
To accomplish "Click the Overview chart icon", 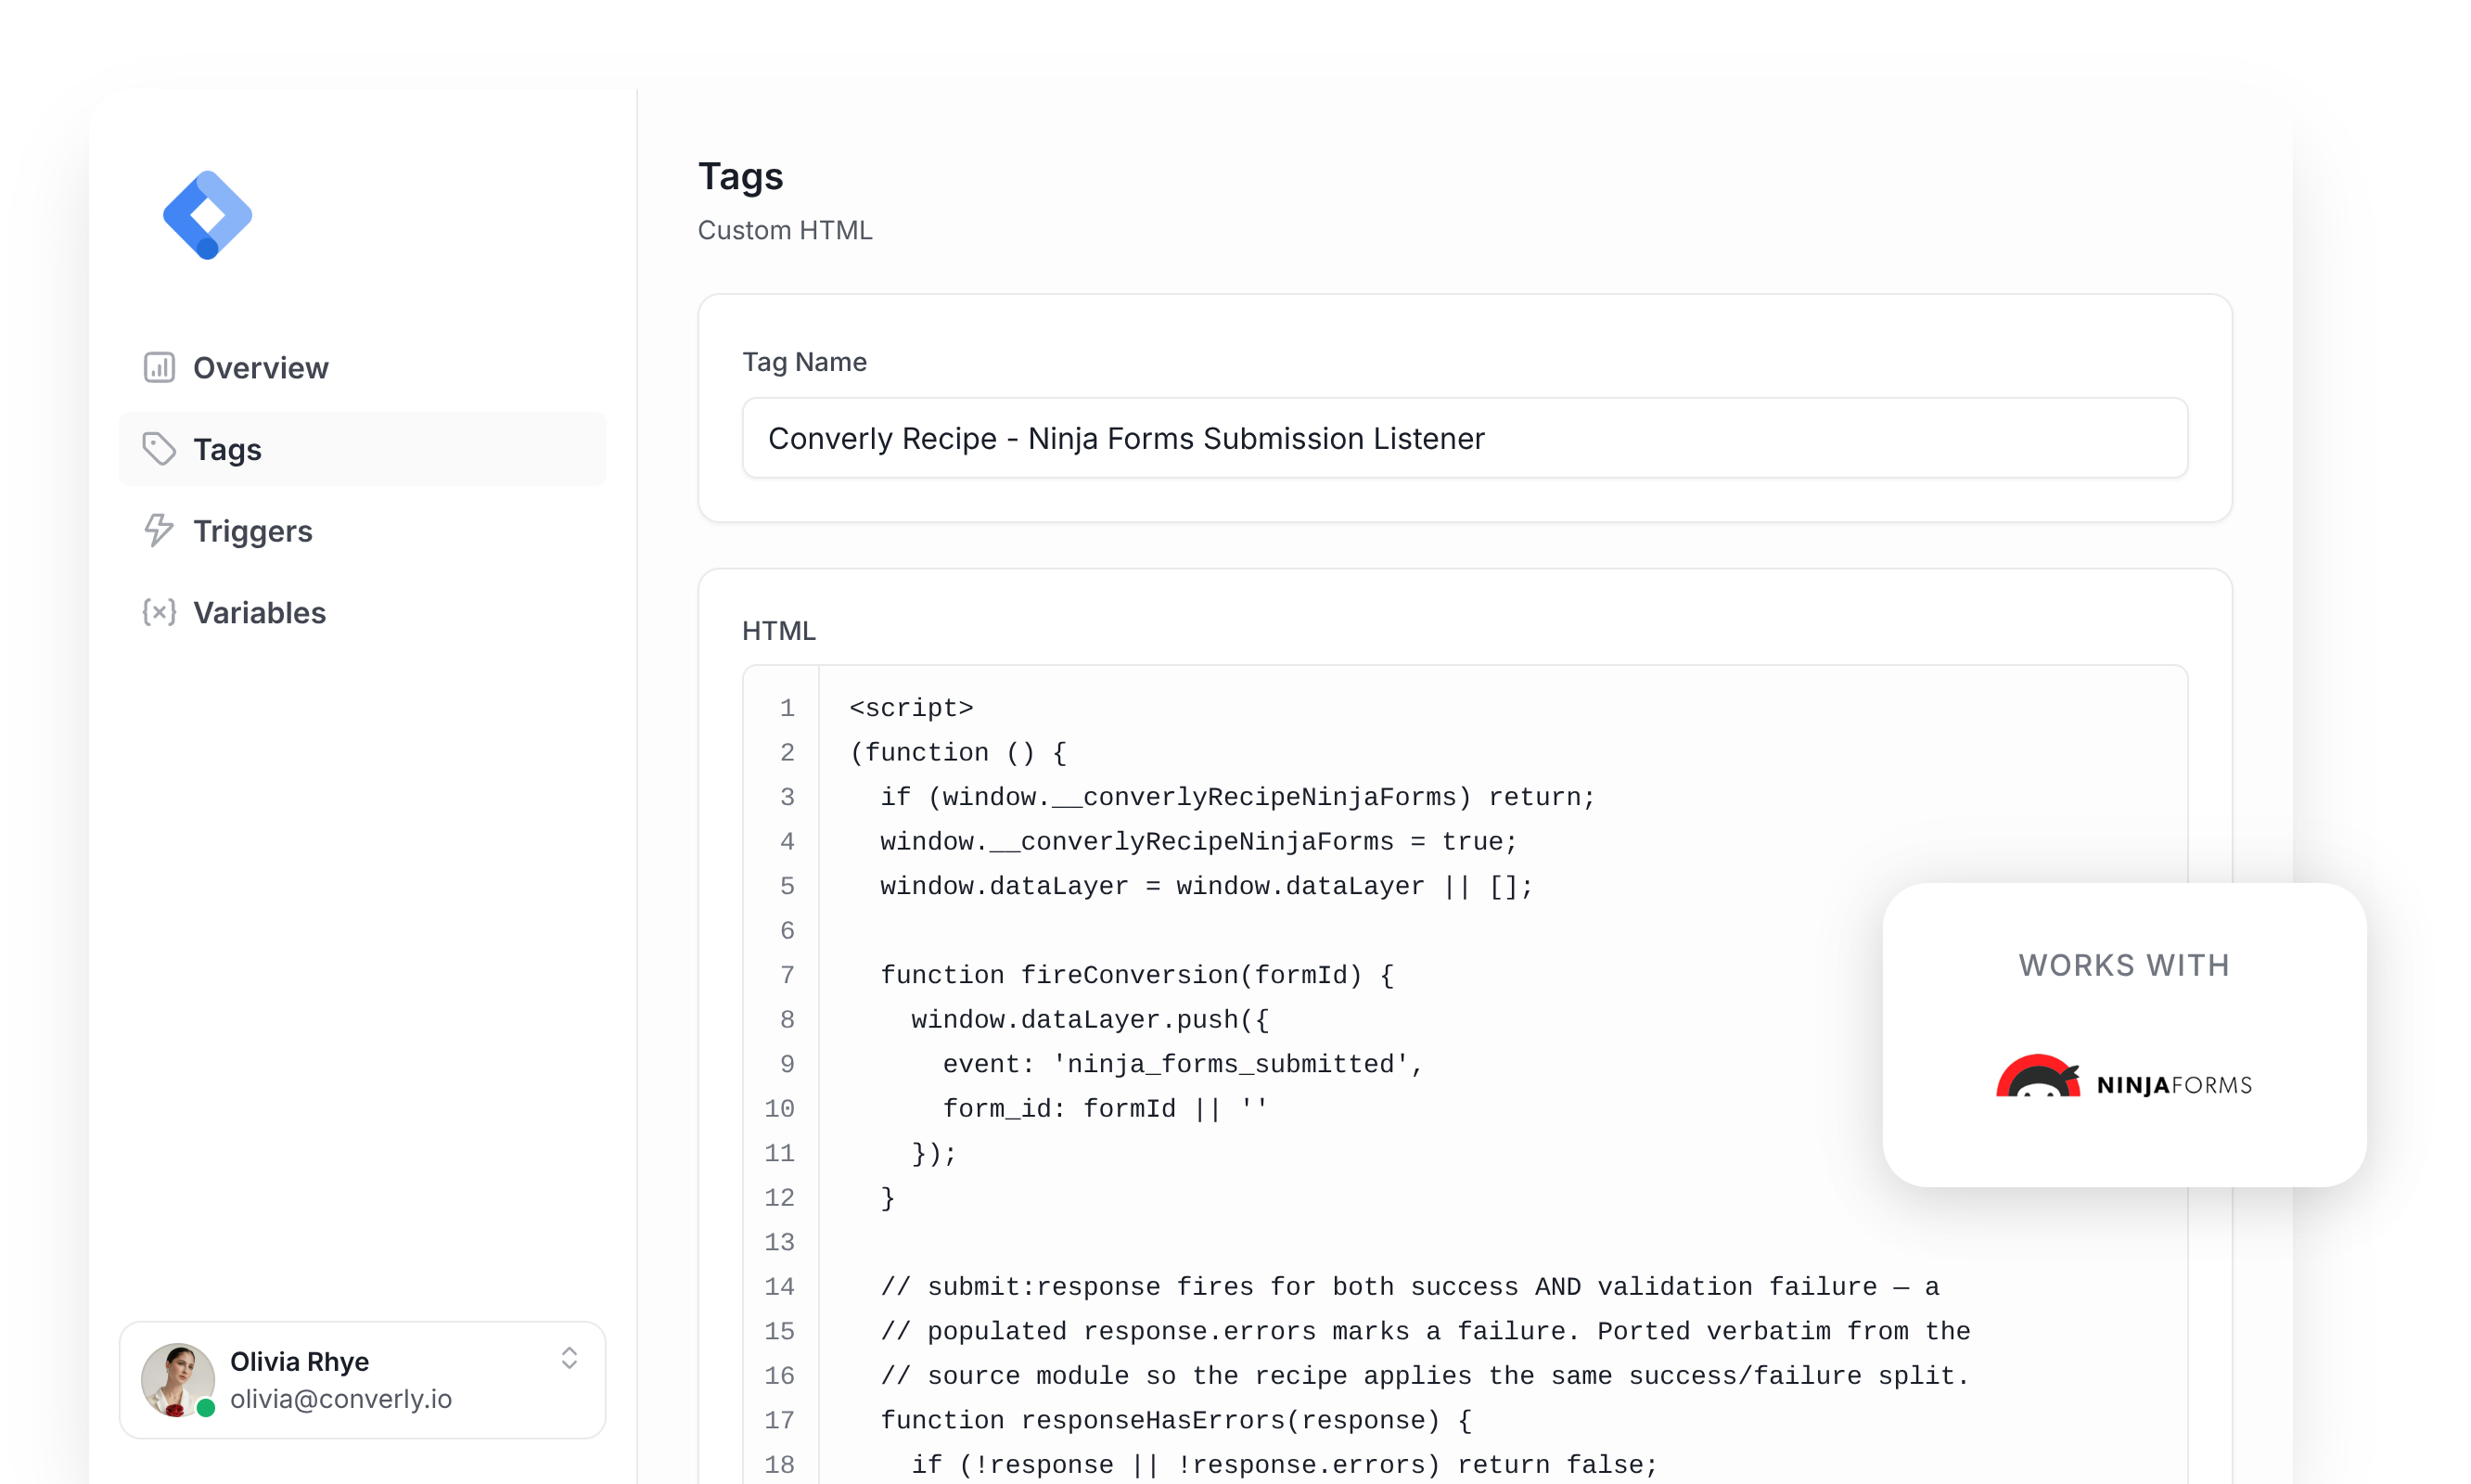I will [159, 368].
